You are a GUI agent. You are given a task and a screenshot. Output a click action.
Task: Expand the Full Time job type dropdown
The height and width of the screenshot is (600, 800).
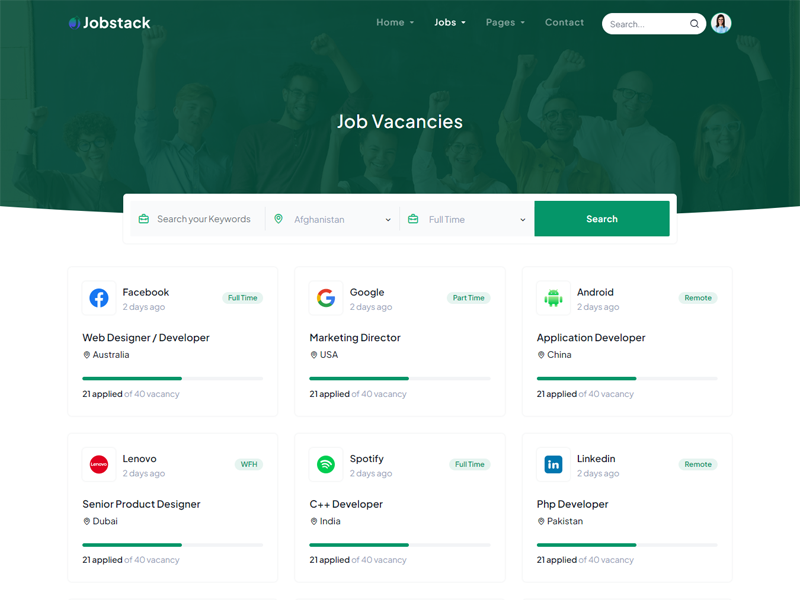click(x=467, y=219)
